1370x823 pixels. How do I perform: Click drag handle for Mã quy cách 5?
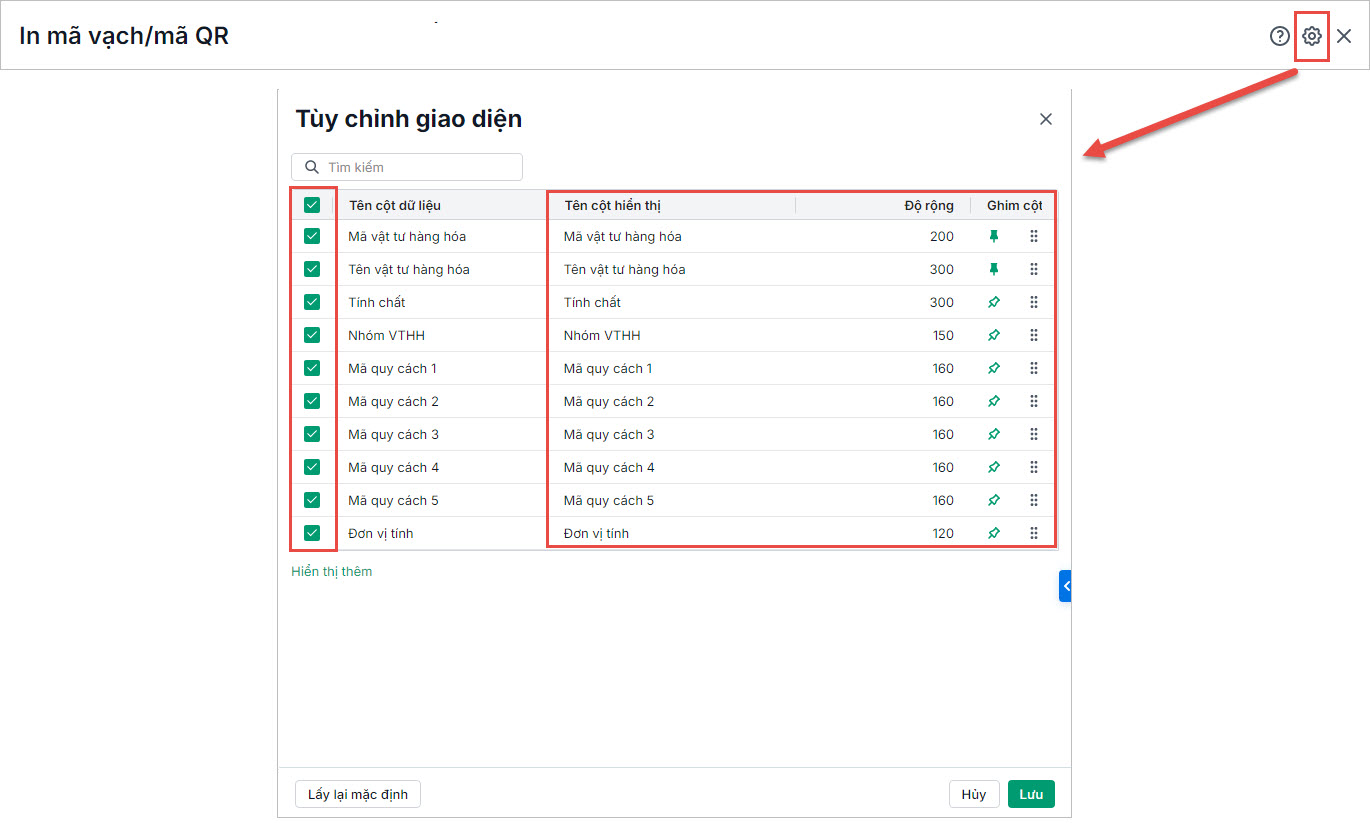1034,501
